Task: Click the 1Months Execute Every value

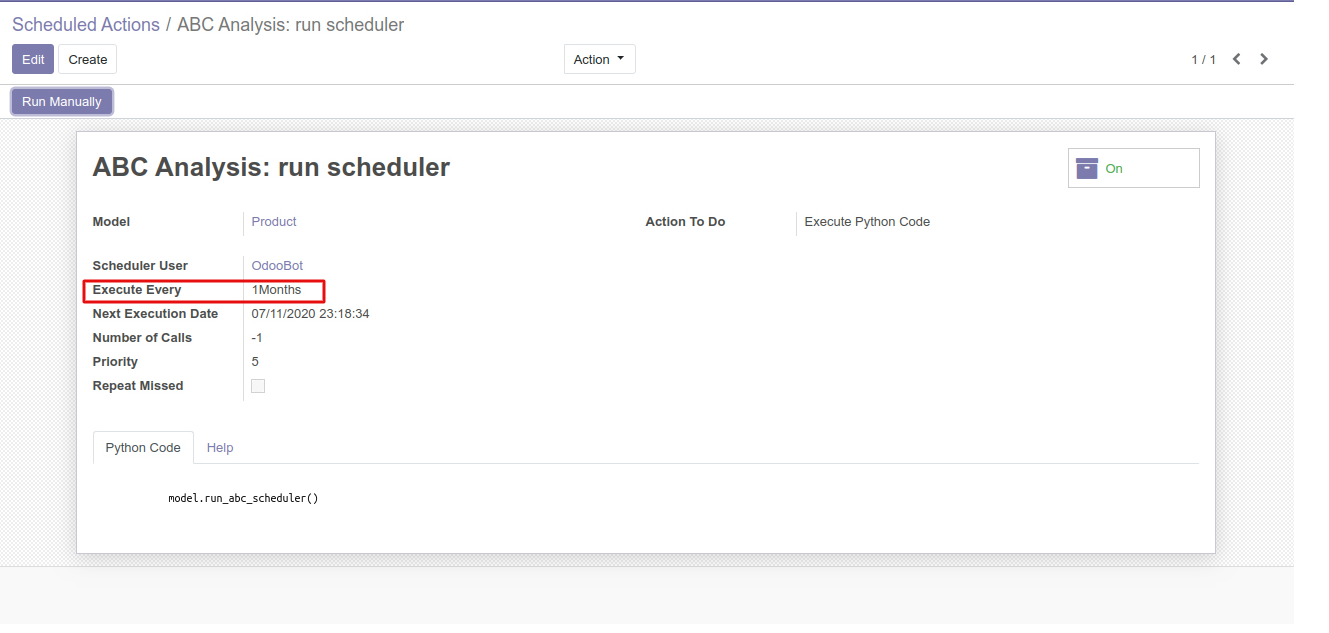Action: [276, 290]
